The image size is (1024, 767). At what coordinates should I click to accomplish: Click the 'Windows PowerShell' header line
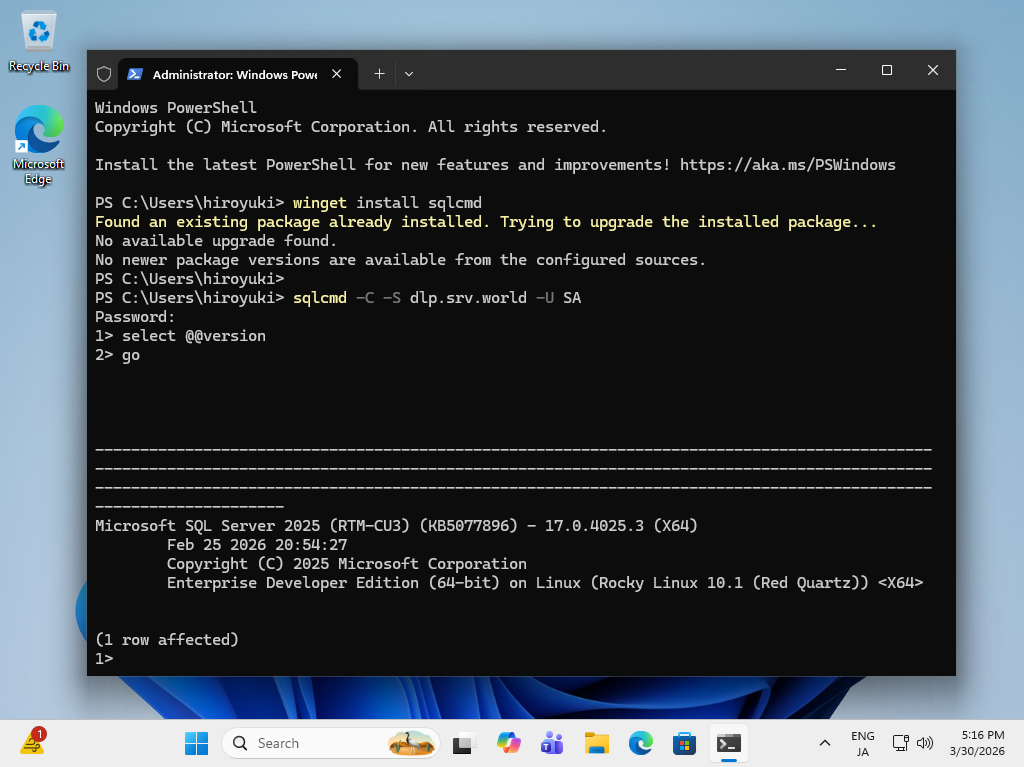[x=176, y=108]
